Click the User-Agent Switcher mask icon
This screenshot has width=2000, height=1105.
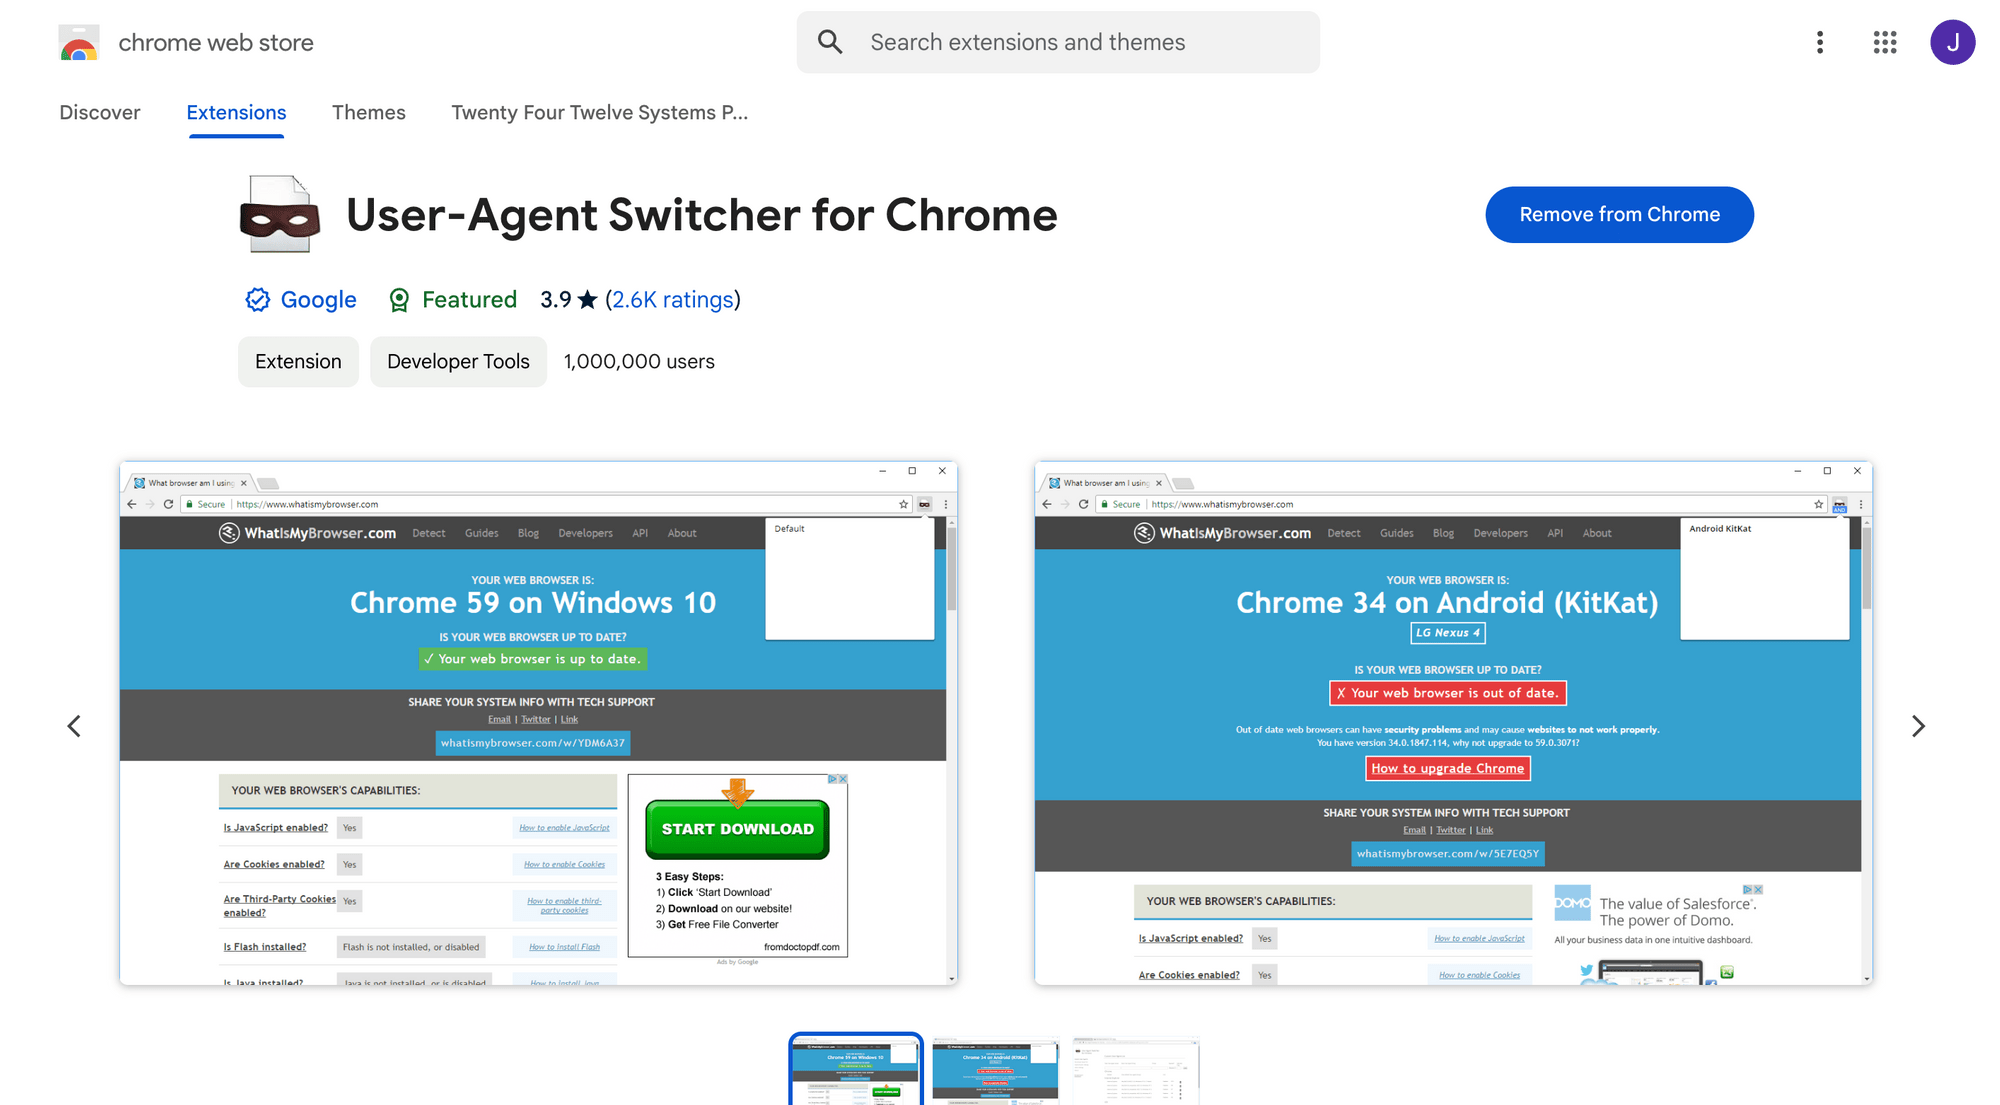pyautogui.click(x=280, y=214)
